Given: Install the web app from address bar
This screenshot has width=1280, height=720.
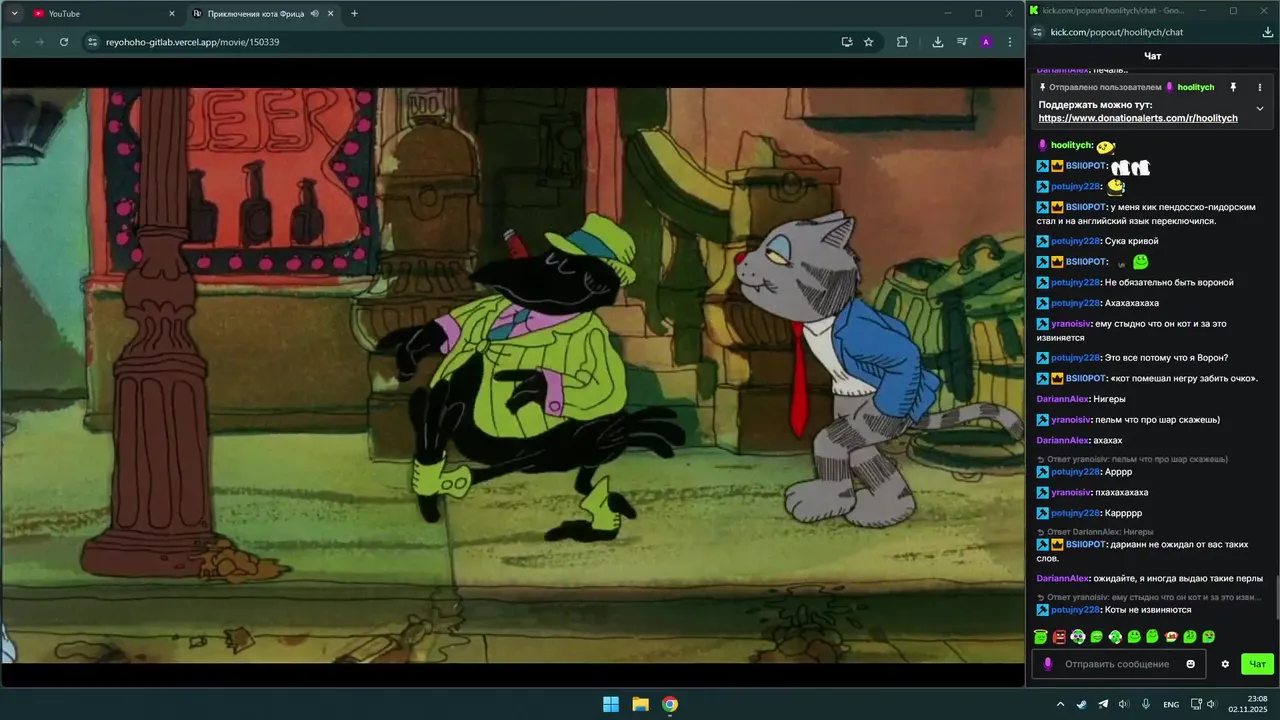Looking at the screenshot, I should pos(847,42).
